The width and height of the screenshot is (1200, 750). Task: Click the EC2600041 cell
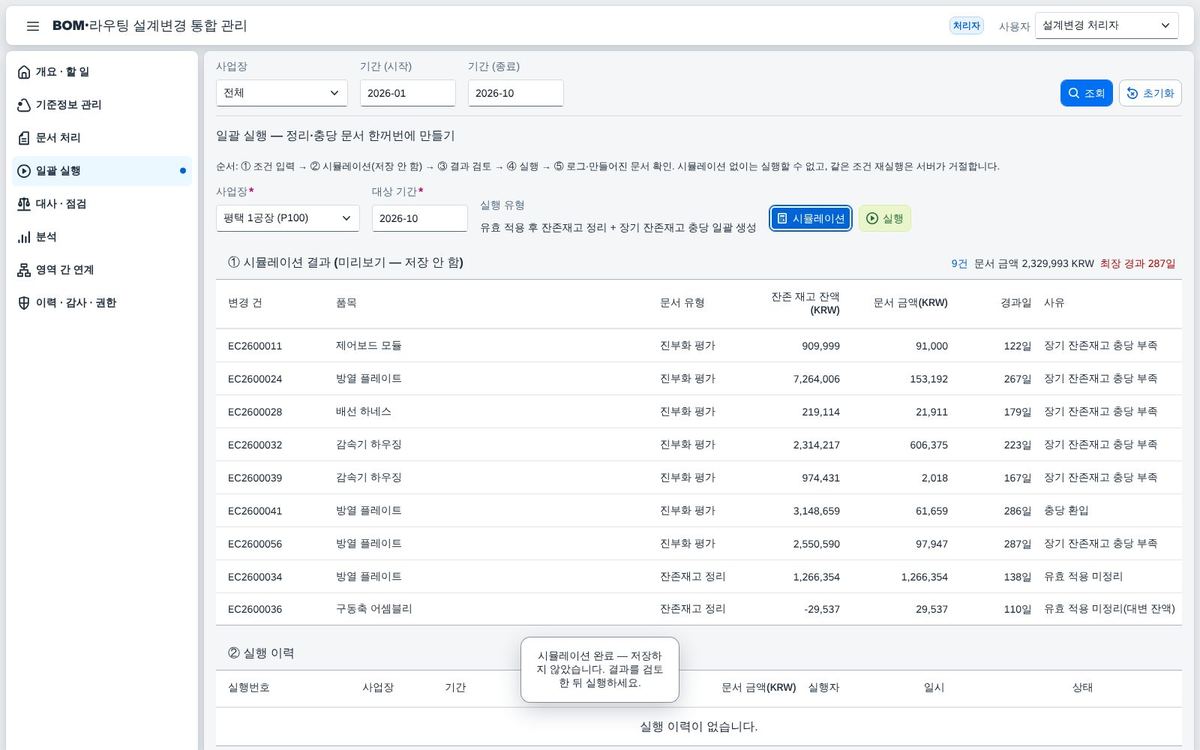[x=255, y=511]
